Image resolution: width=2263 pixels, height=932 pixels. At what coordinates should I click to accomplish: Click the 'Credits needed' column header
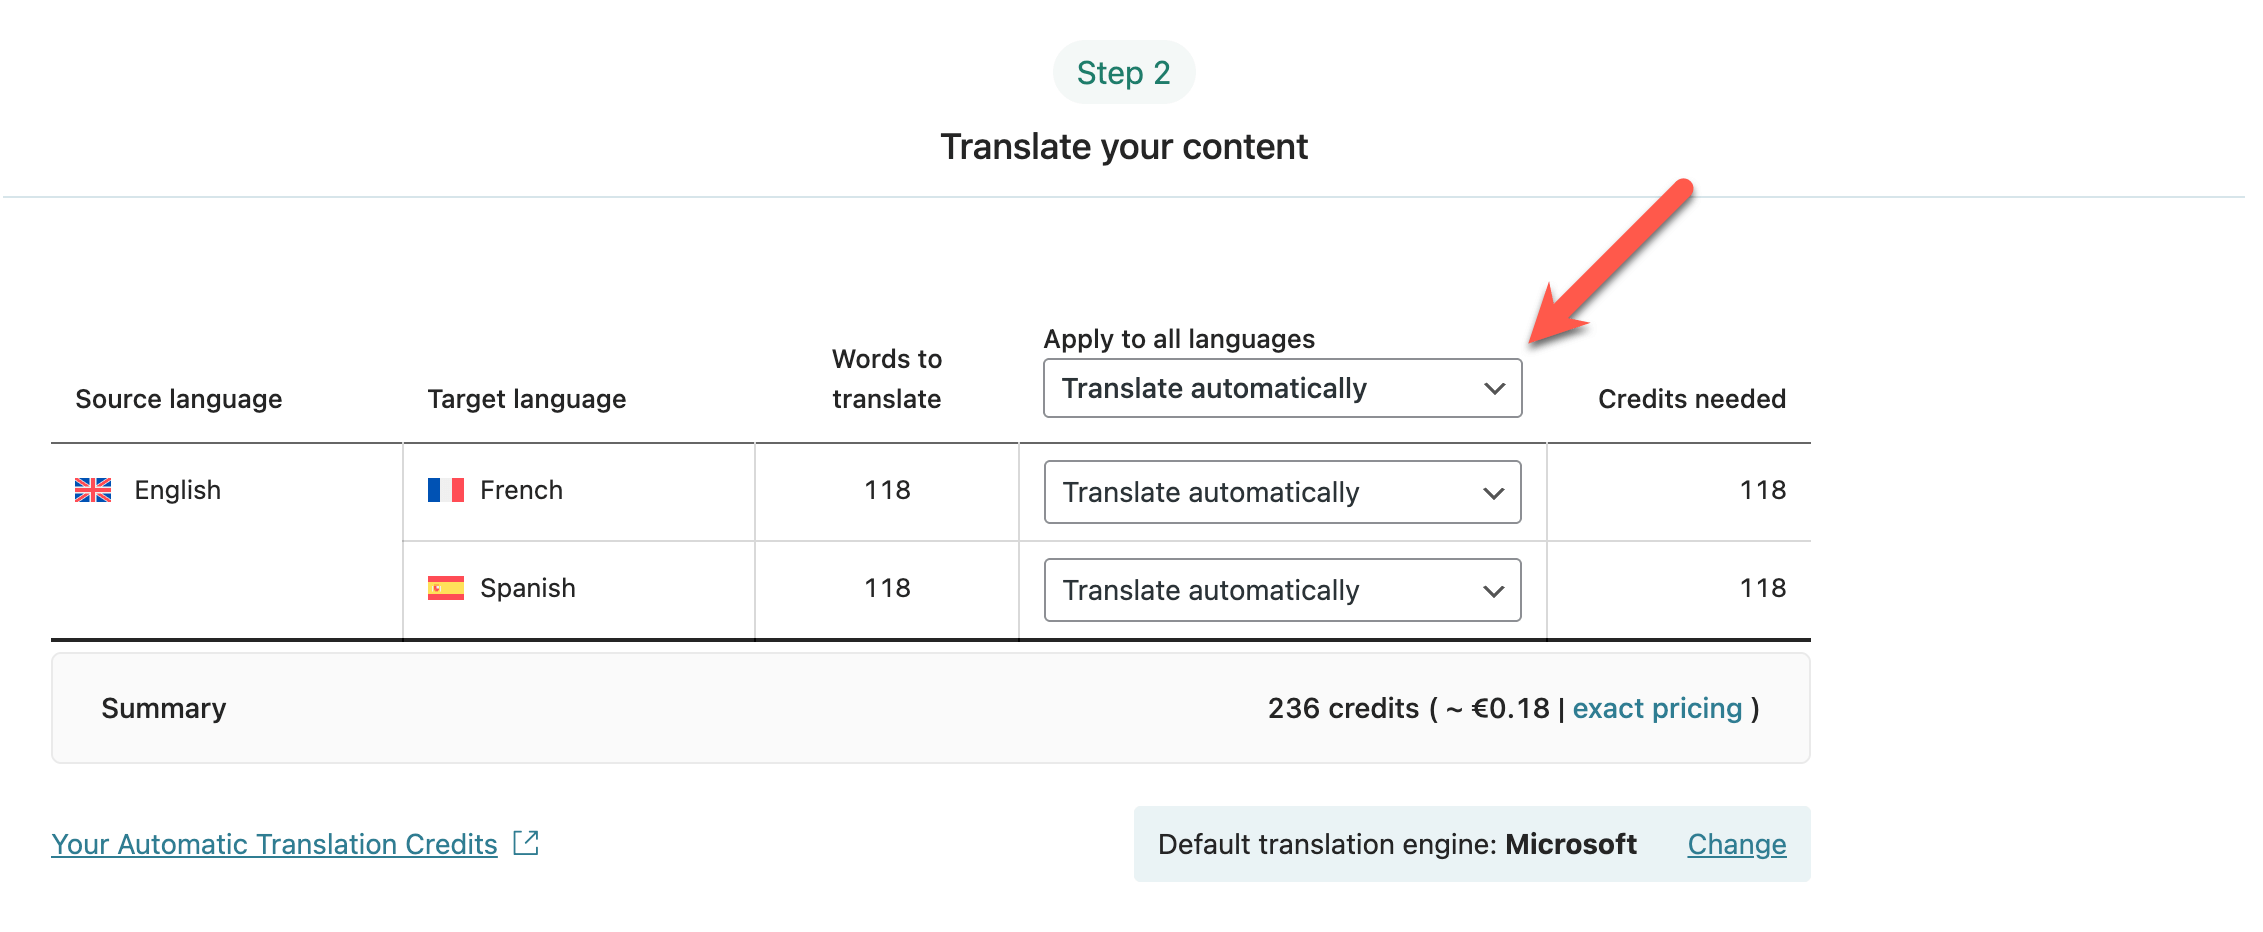pyautogui.click(x=1692, y=399)
